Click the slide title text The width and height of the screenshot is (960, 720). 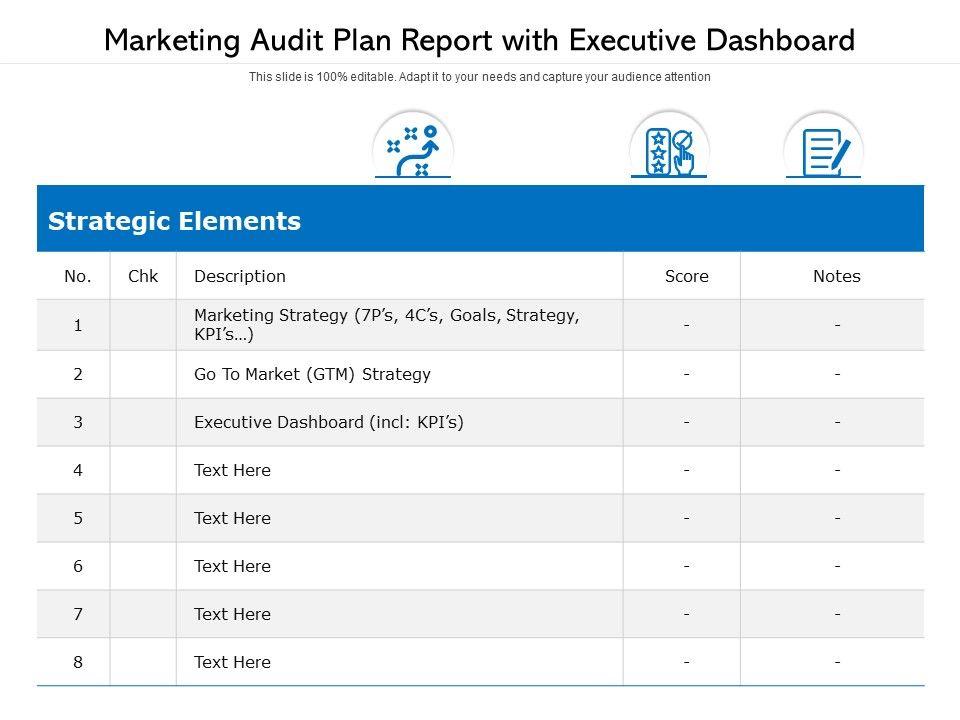[x=480, y=40]
